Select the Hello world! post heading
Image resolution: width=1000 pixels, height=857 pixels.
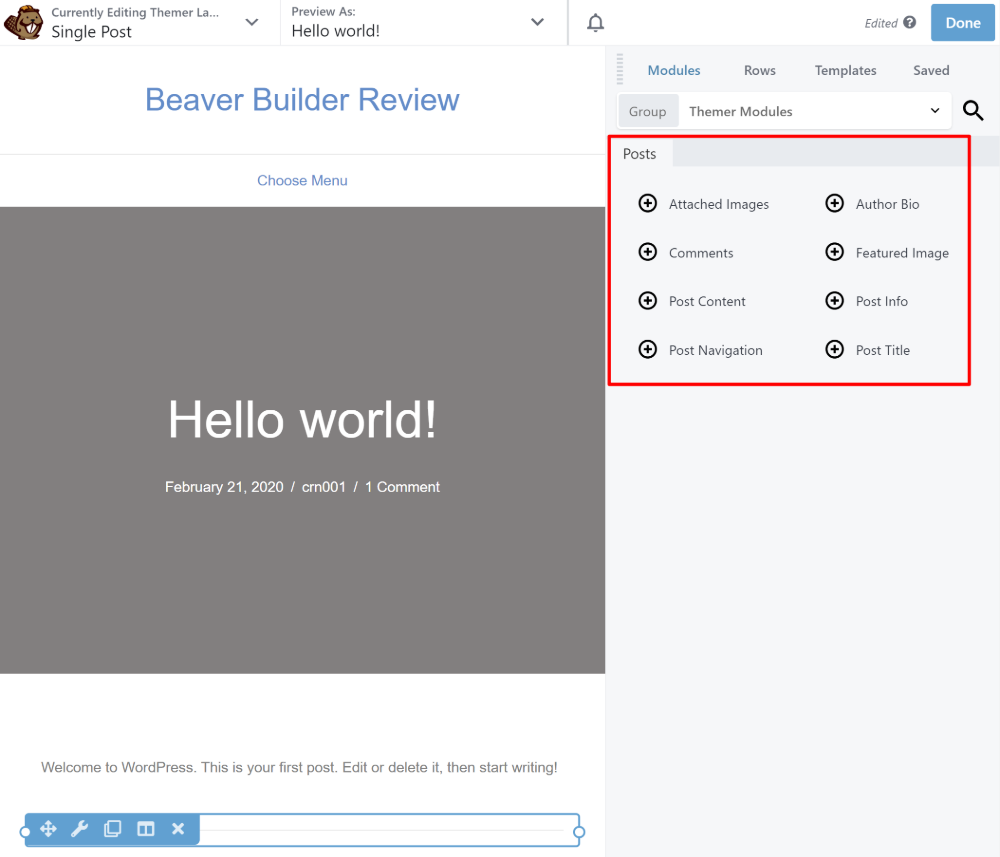302,420
